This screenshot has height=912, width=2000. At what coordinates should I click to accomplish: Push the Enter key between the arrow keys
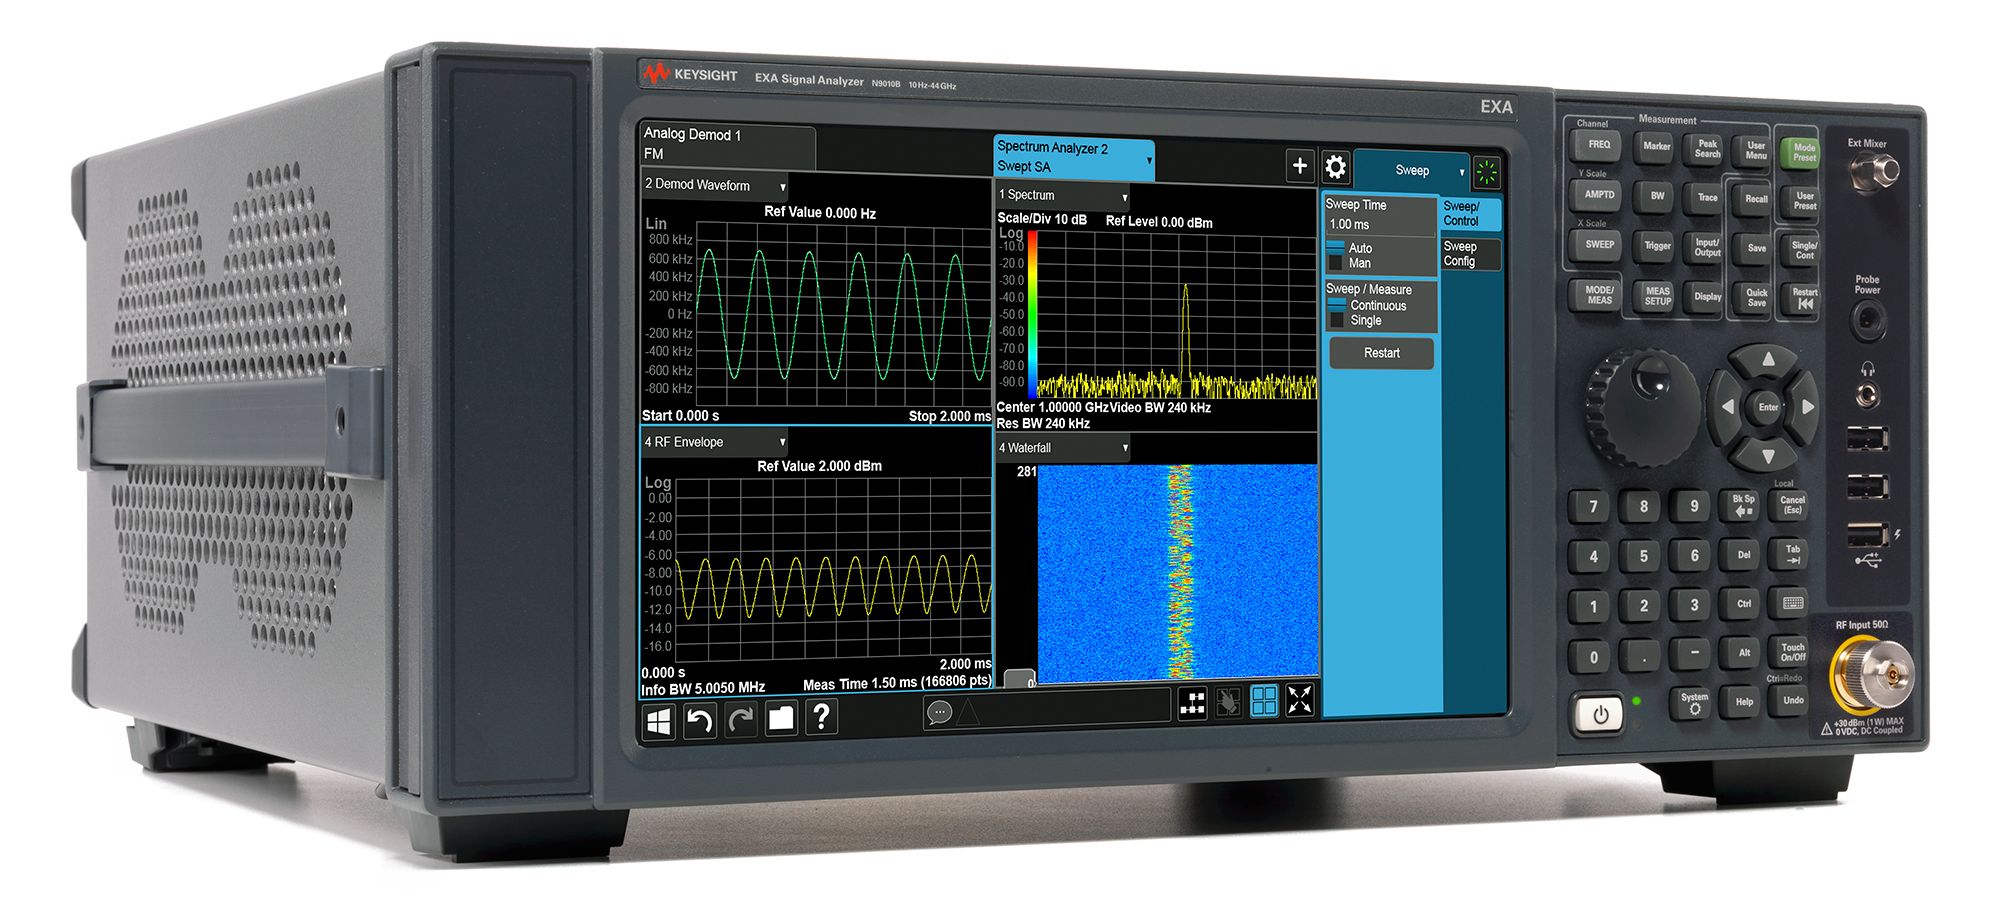[1768, 407]
